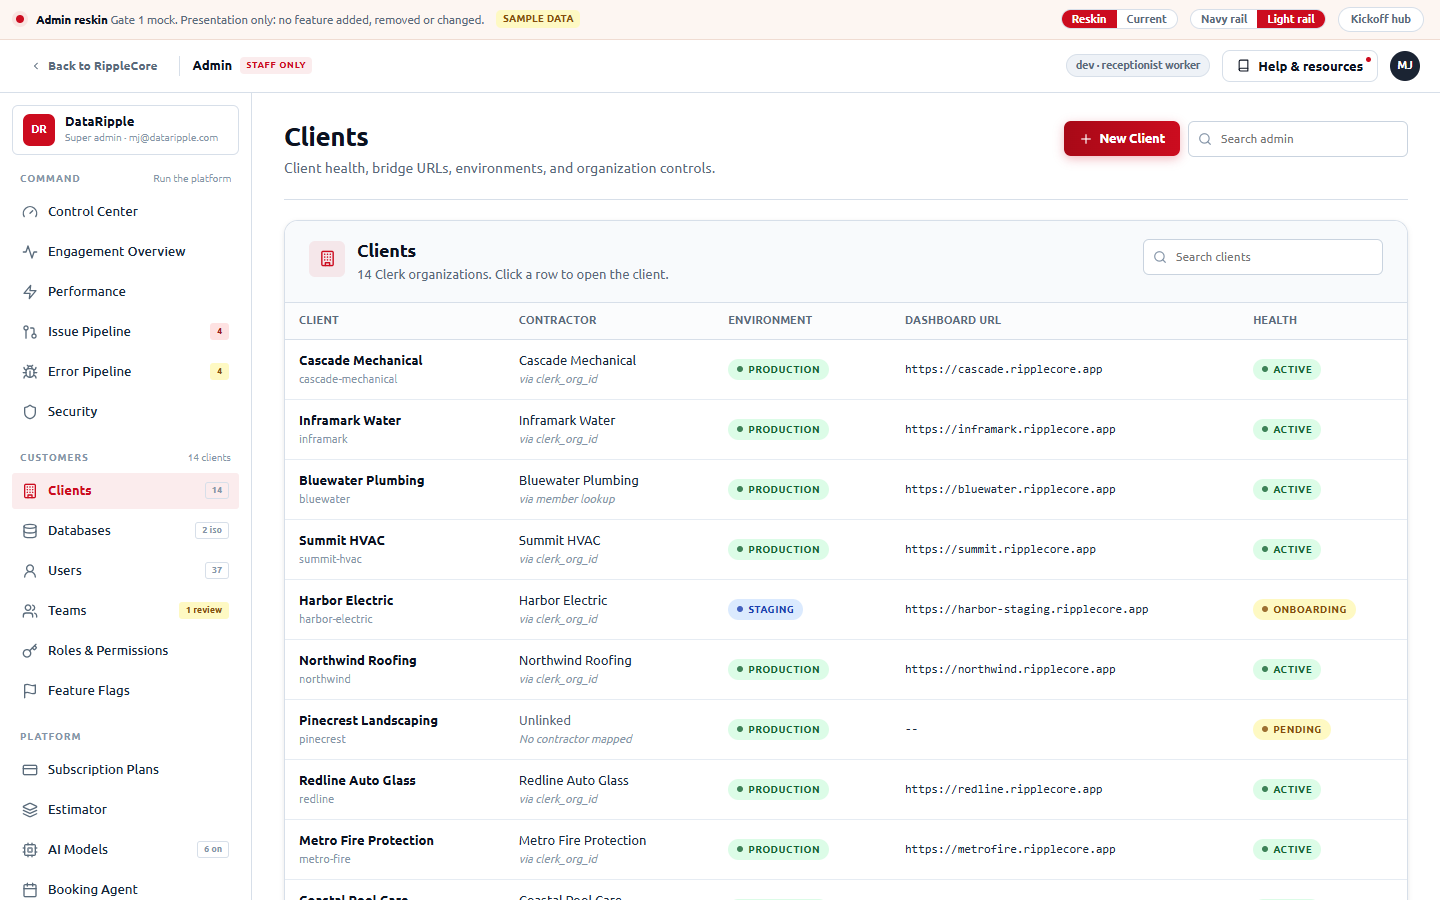Select the Light rail option
The image size is (1440, 900).
[x=1291, y=19]
